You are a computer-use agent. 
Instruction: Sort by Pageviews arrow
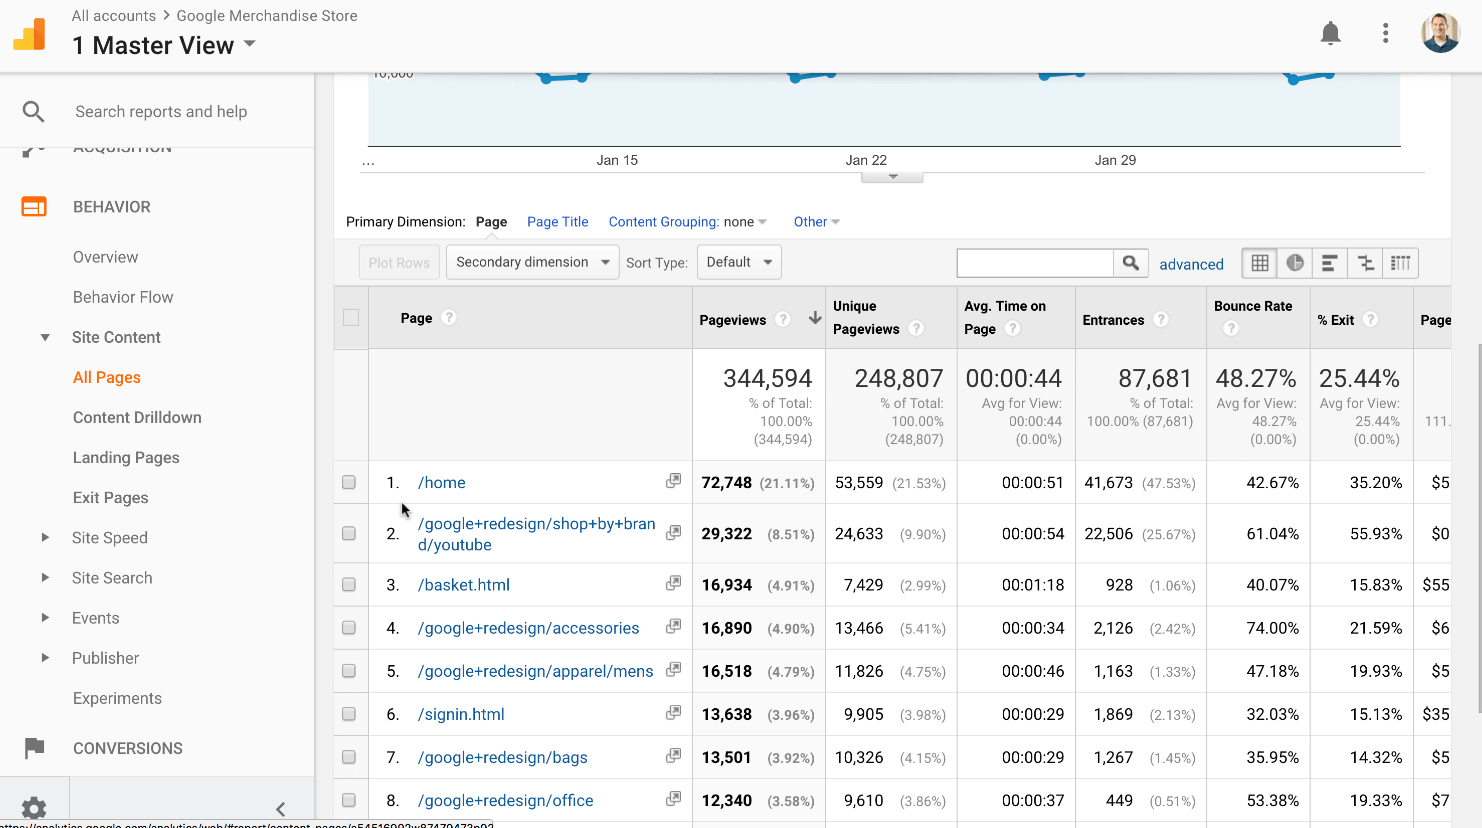pos(815,318)
